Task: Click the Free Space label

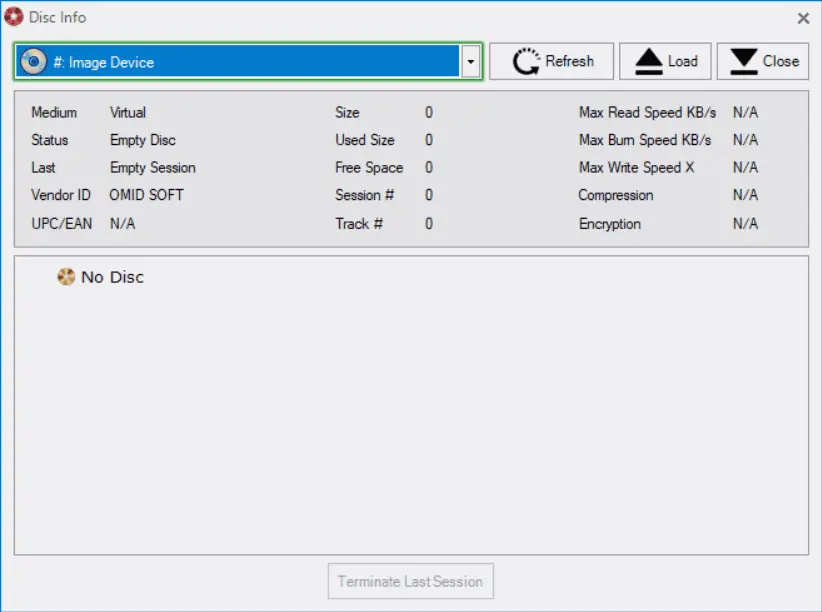Action: coord(369,168)
